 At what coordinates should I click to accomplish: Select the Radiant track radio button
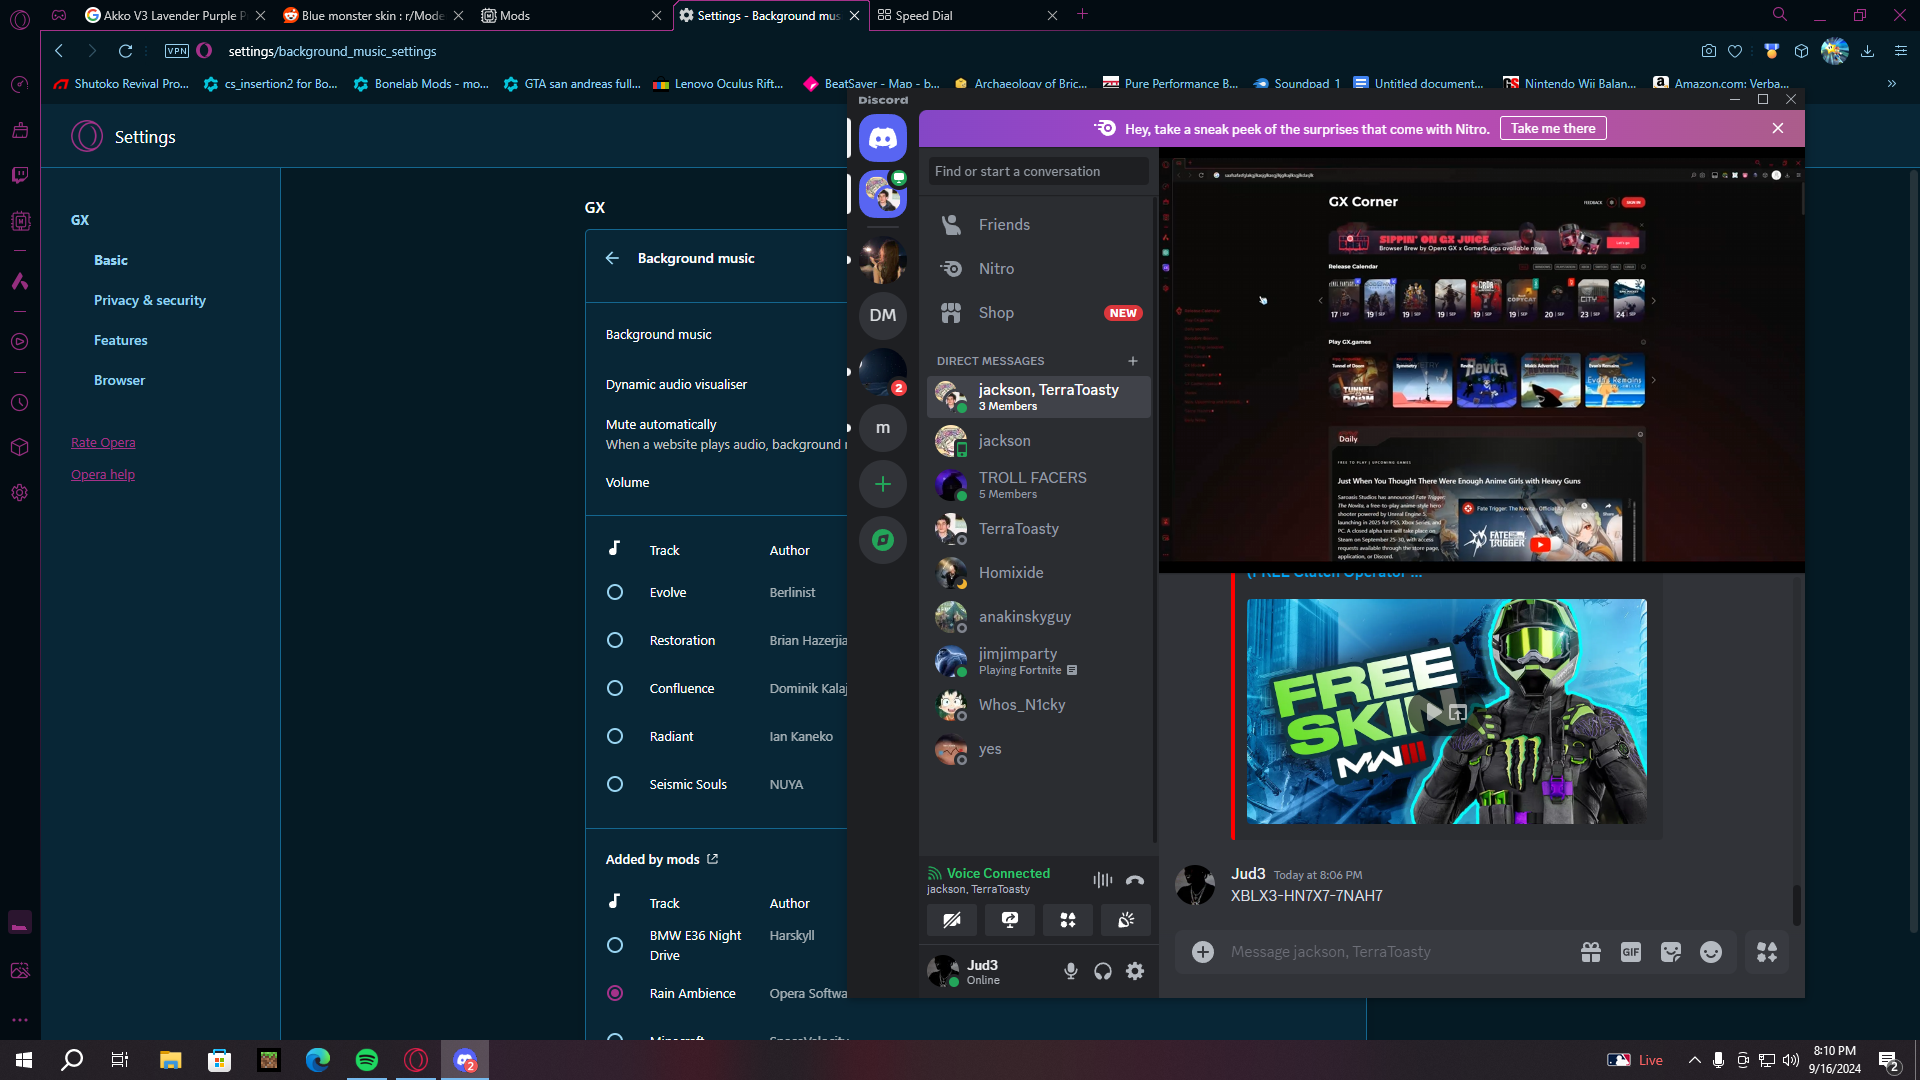coord(615,736)
